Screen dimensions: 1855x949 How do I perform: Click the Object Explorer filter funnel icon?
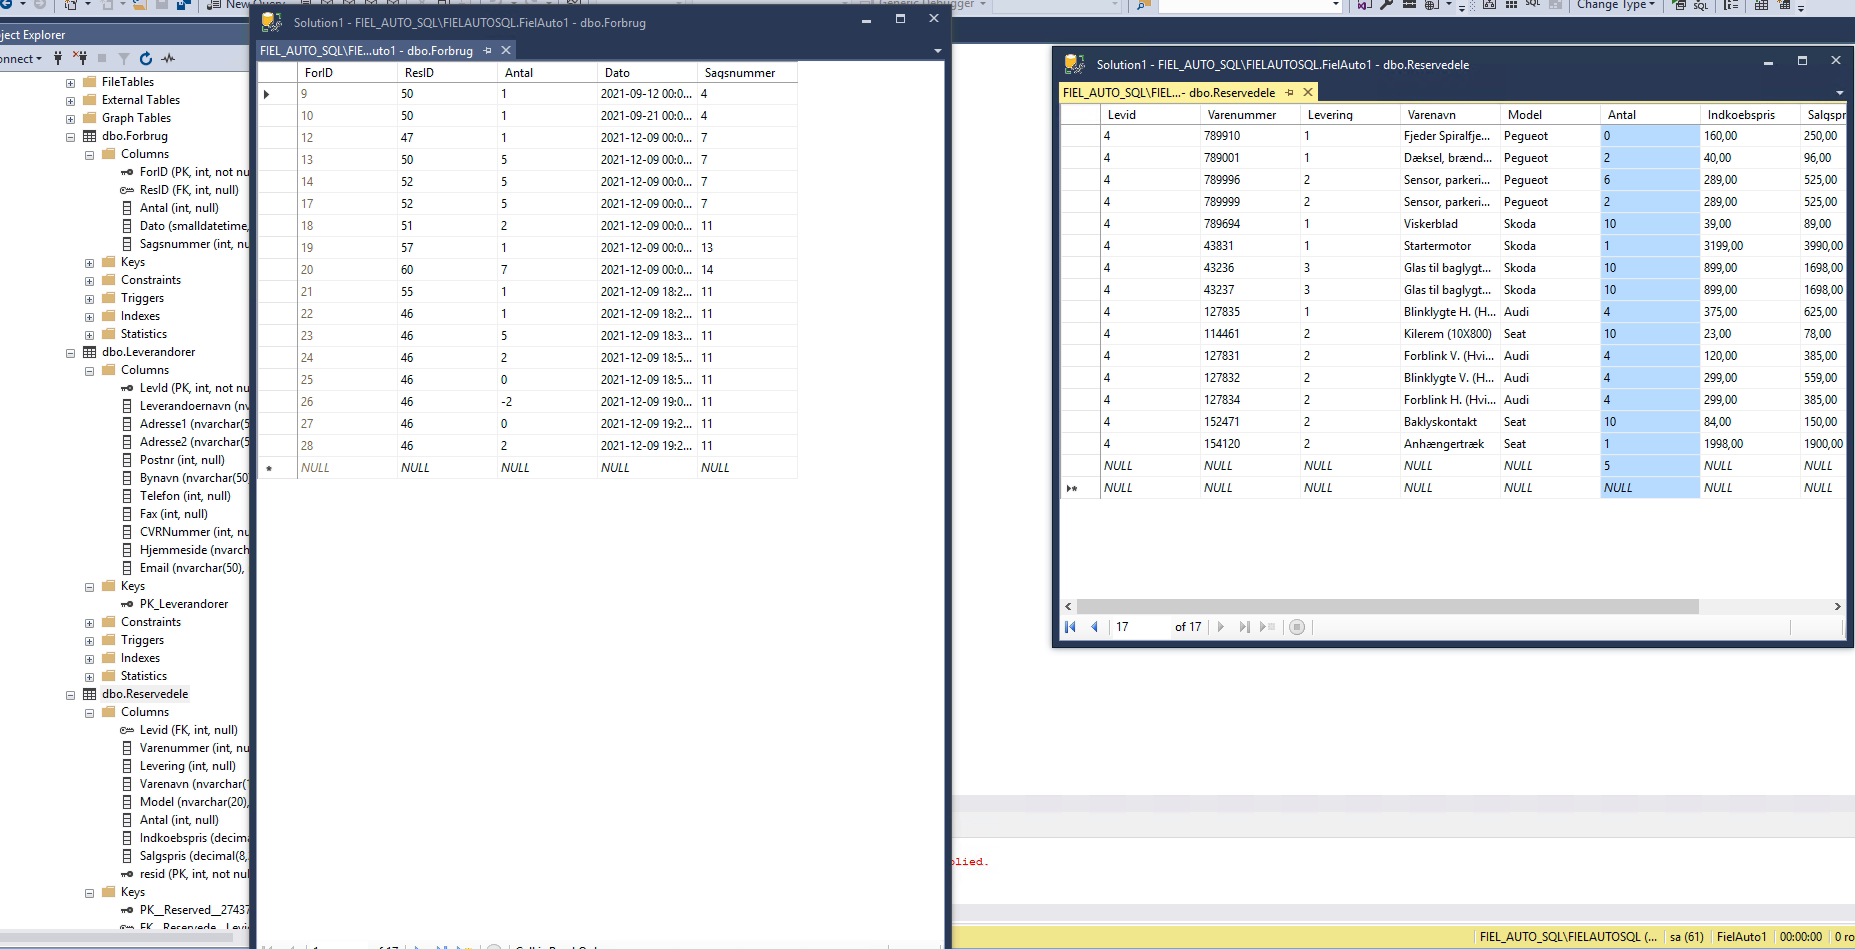coord(124,58)
